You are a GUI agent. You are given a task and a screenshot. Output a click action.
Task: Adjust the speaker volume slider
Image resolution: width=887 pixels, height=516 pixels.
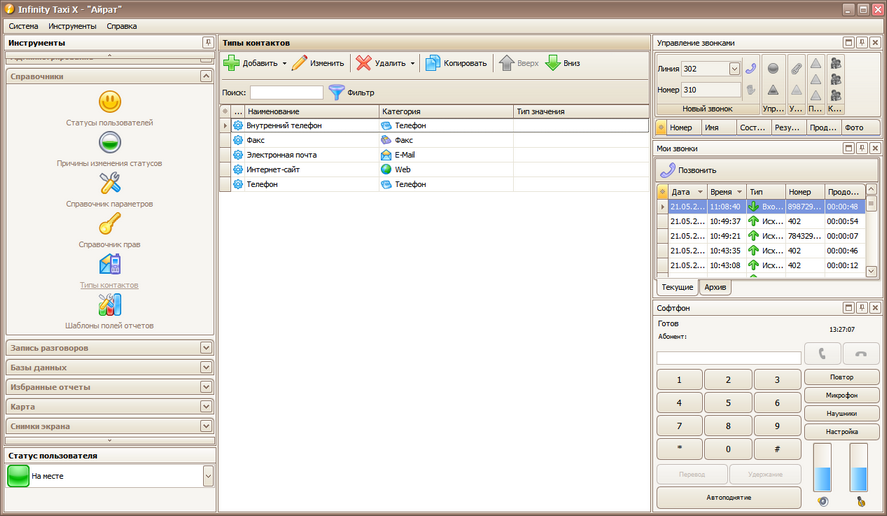point(822,467)
